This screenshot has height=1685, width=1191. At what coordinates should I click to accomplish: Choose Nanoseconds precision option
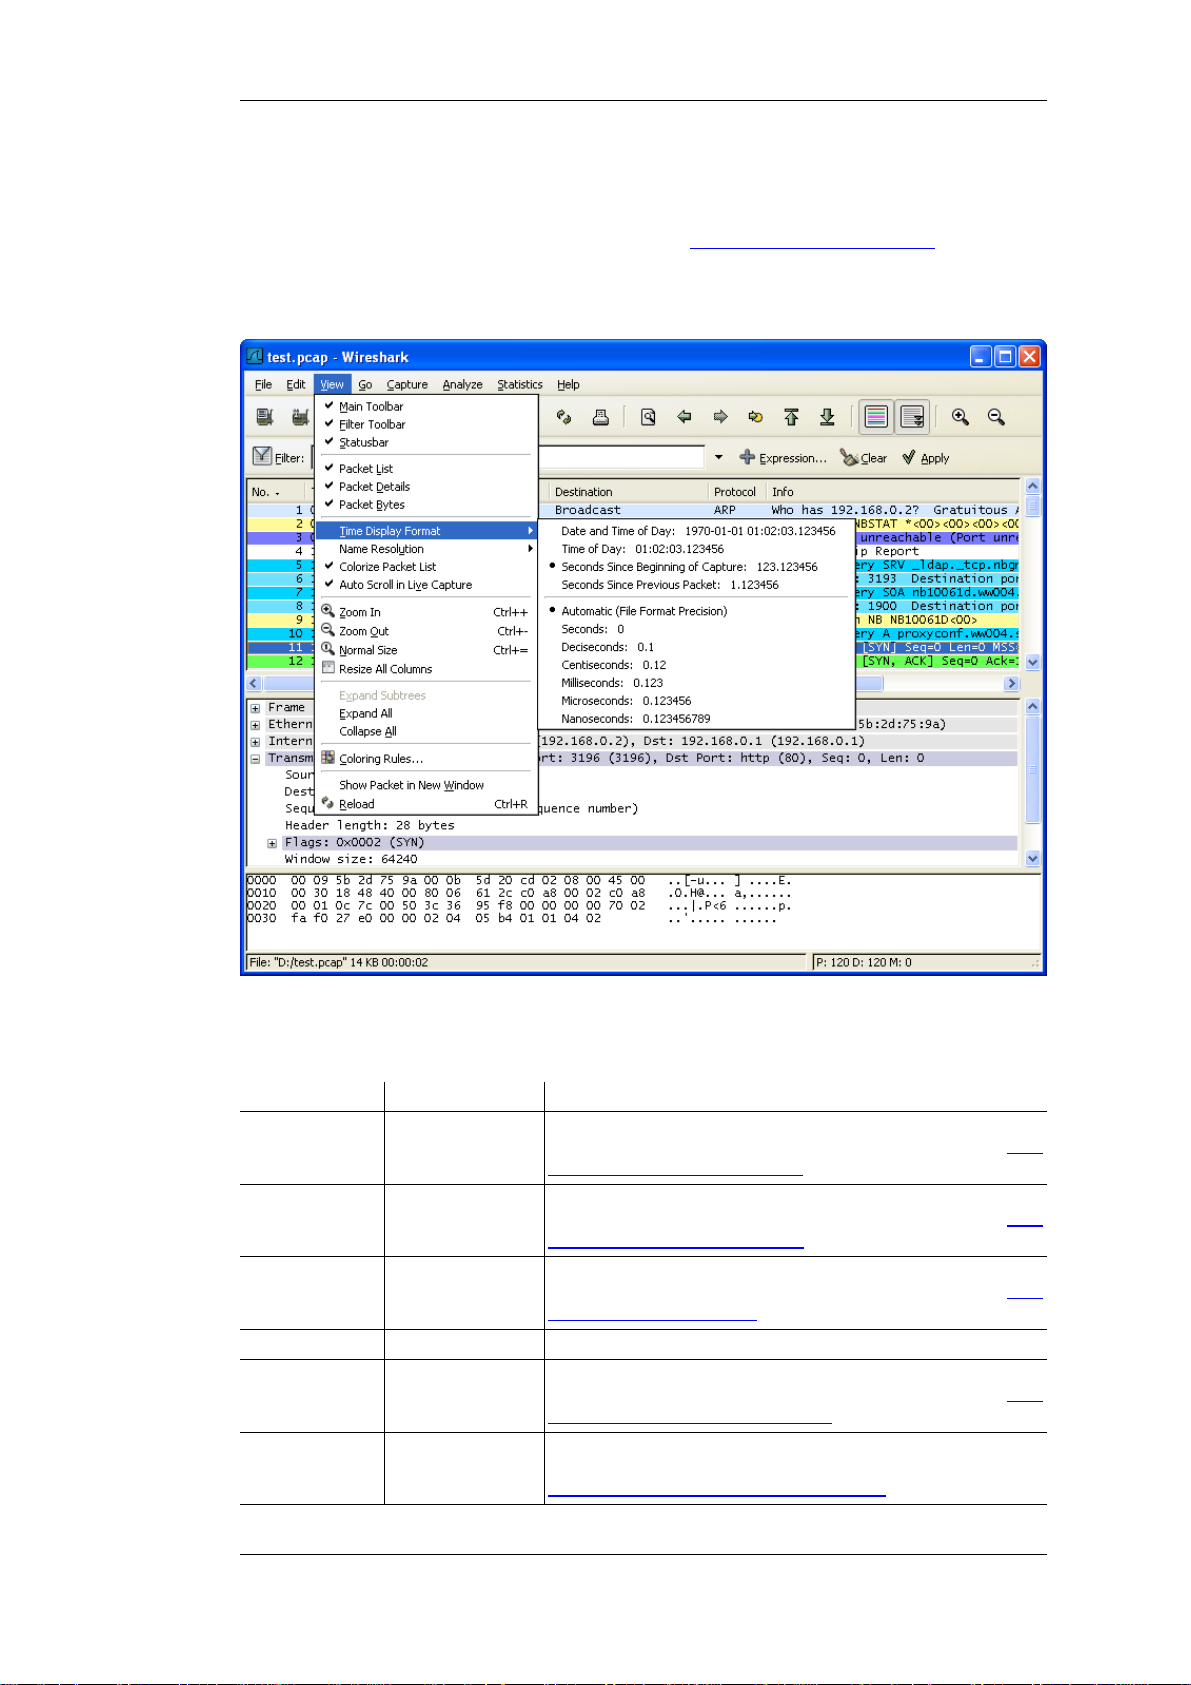[696, 718]
